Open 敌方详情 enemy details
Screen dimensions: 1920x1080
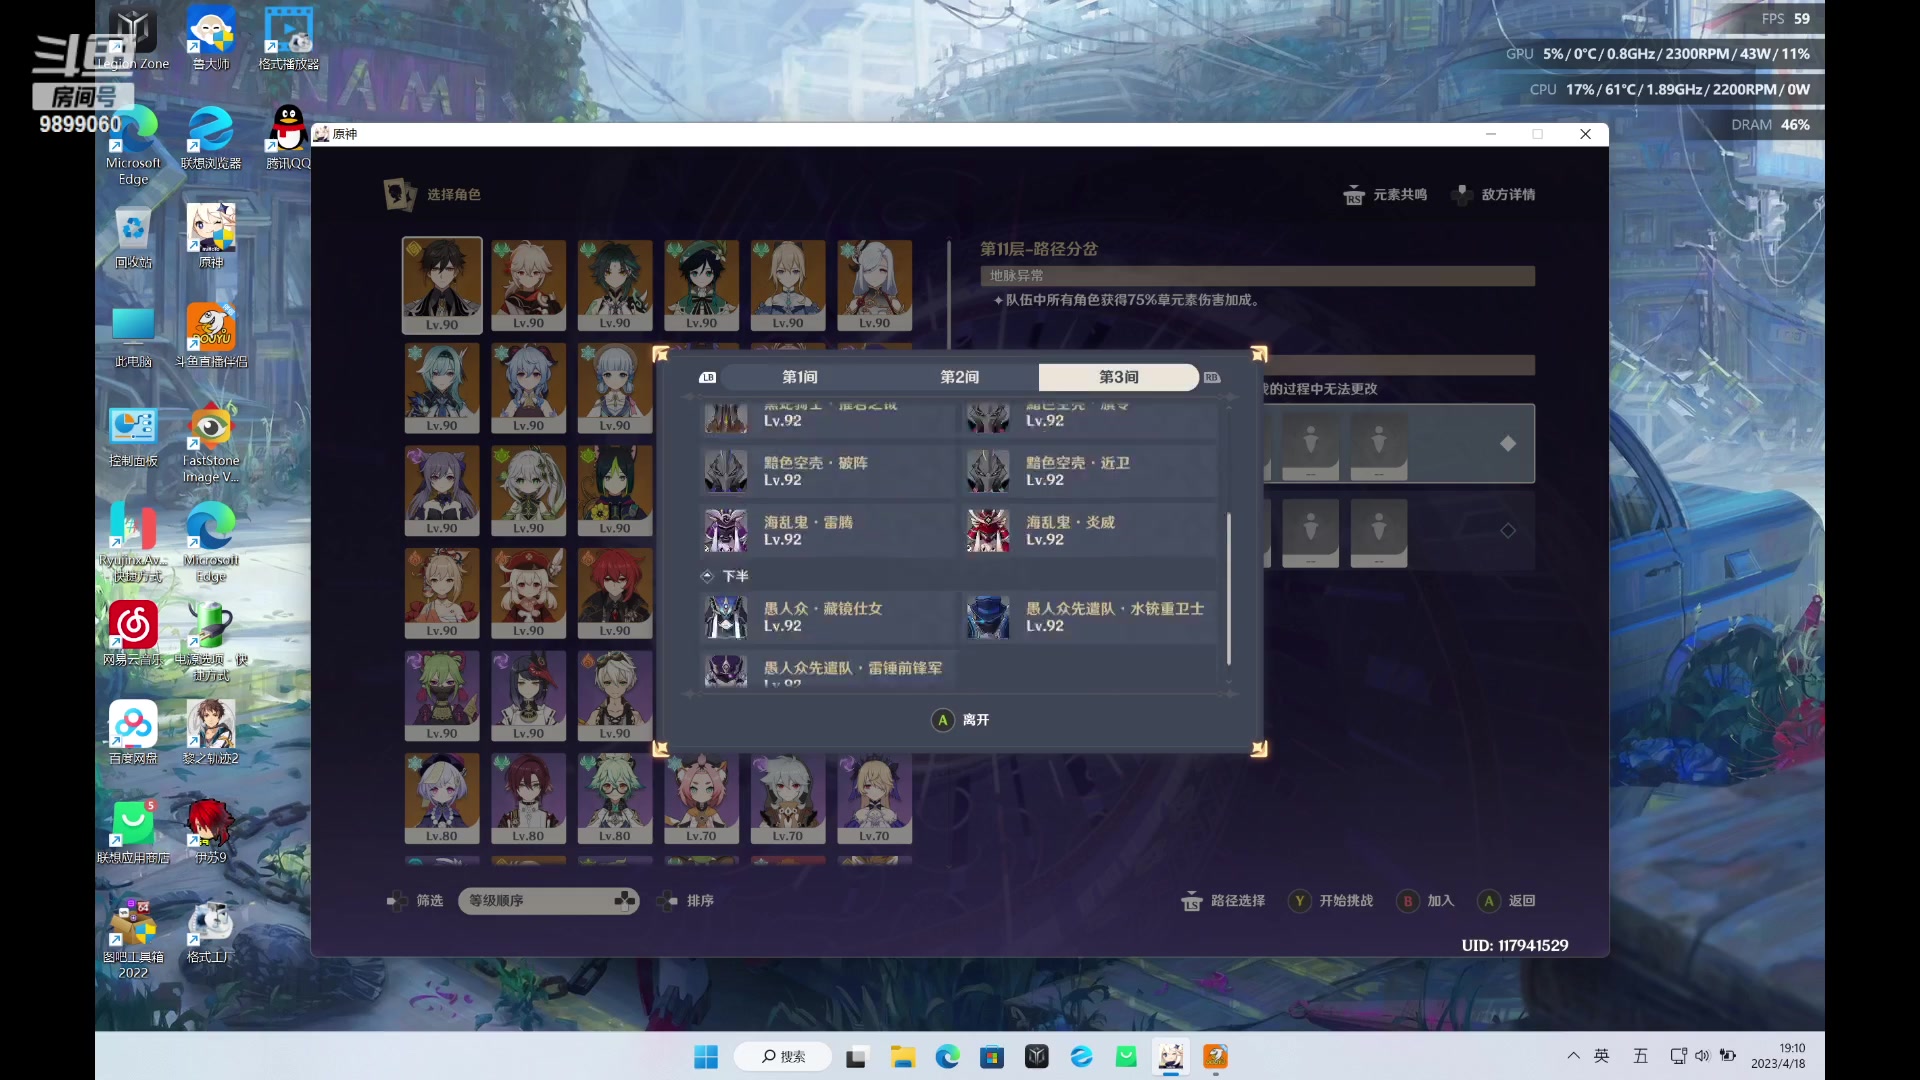pyautogui.click(x=1493, y=195)
